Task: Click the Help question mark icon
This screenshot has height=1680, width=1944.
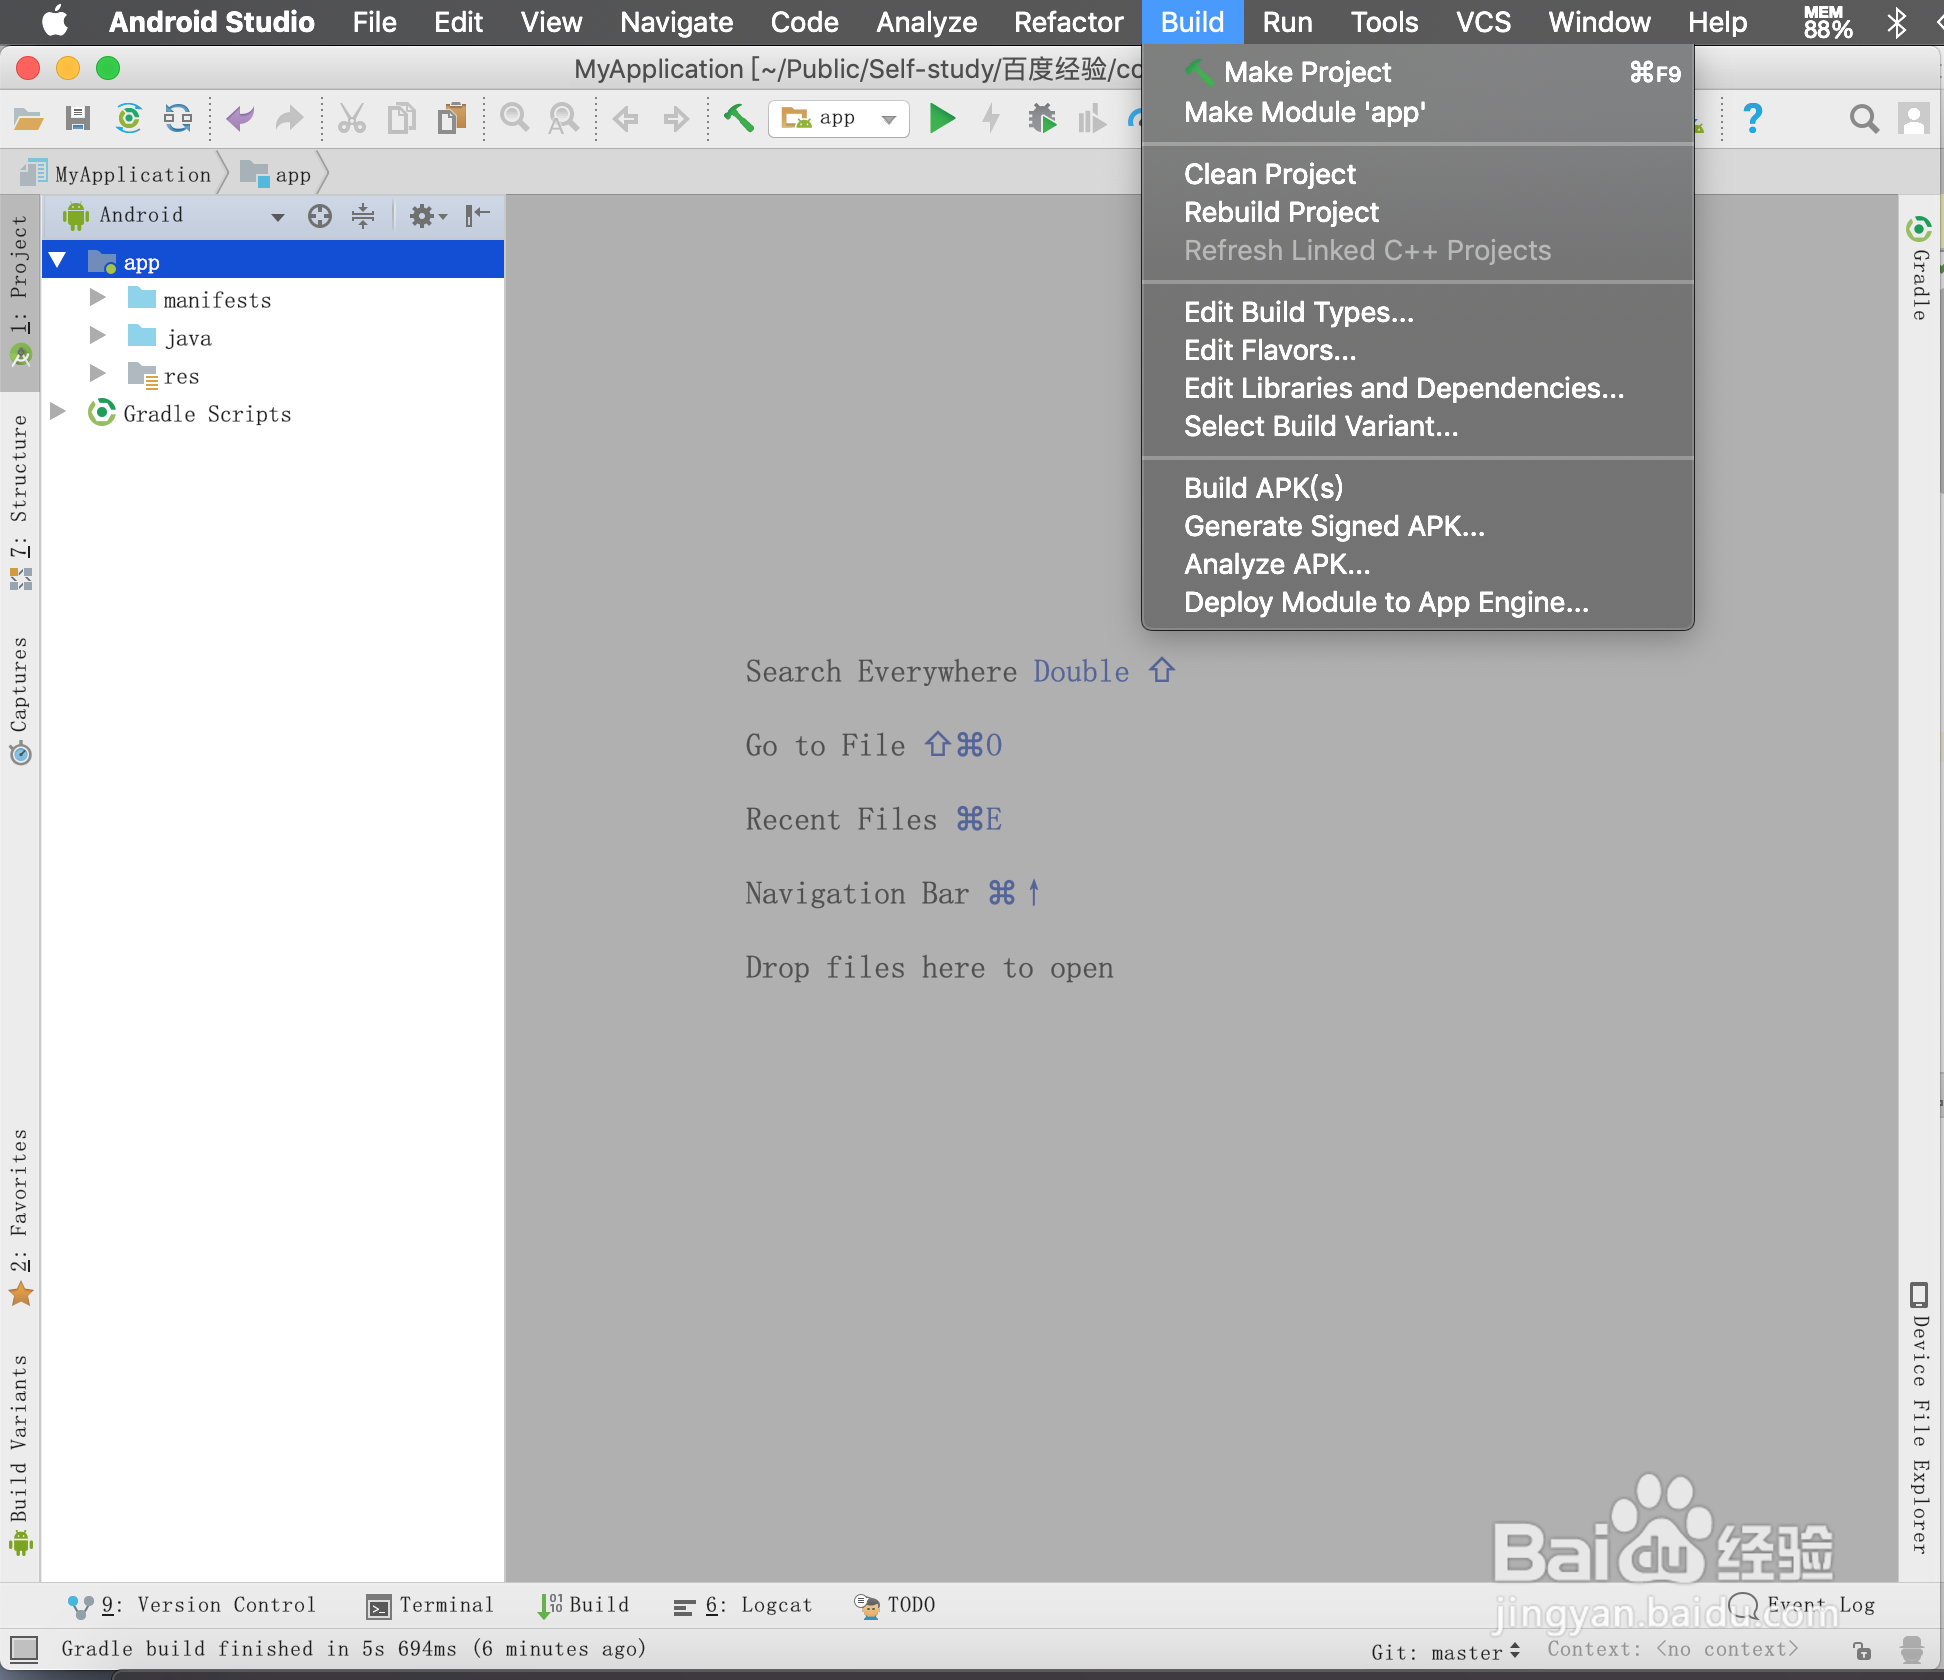Action: pos(1752,119)
